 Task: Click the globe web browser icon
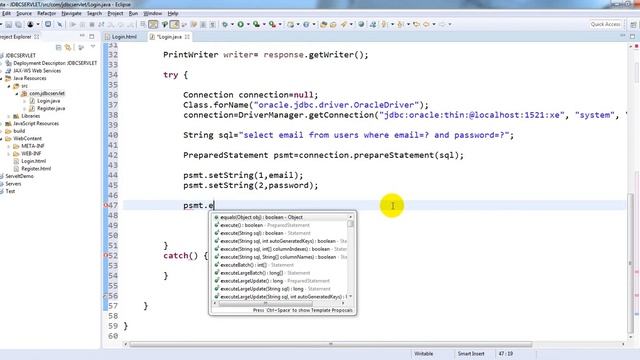(x=361, y=24)
